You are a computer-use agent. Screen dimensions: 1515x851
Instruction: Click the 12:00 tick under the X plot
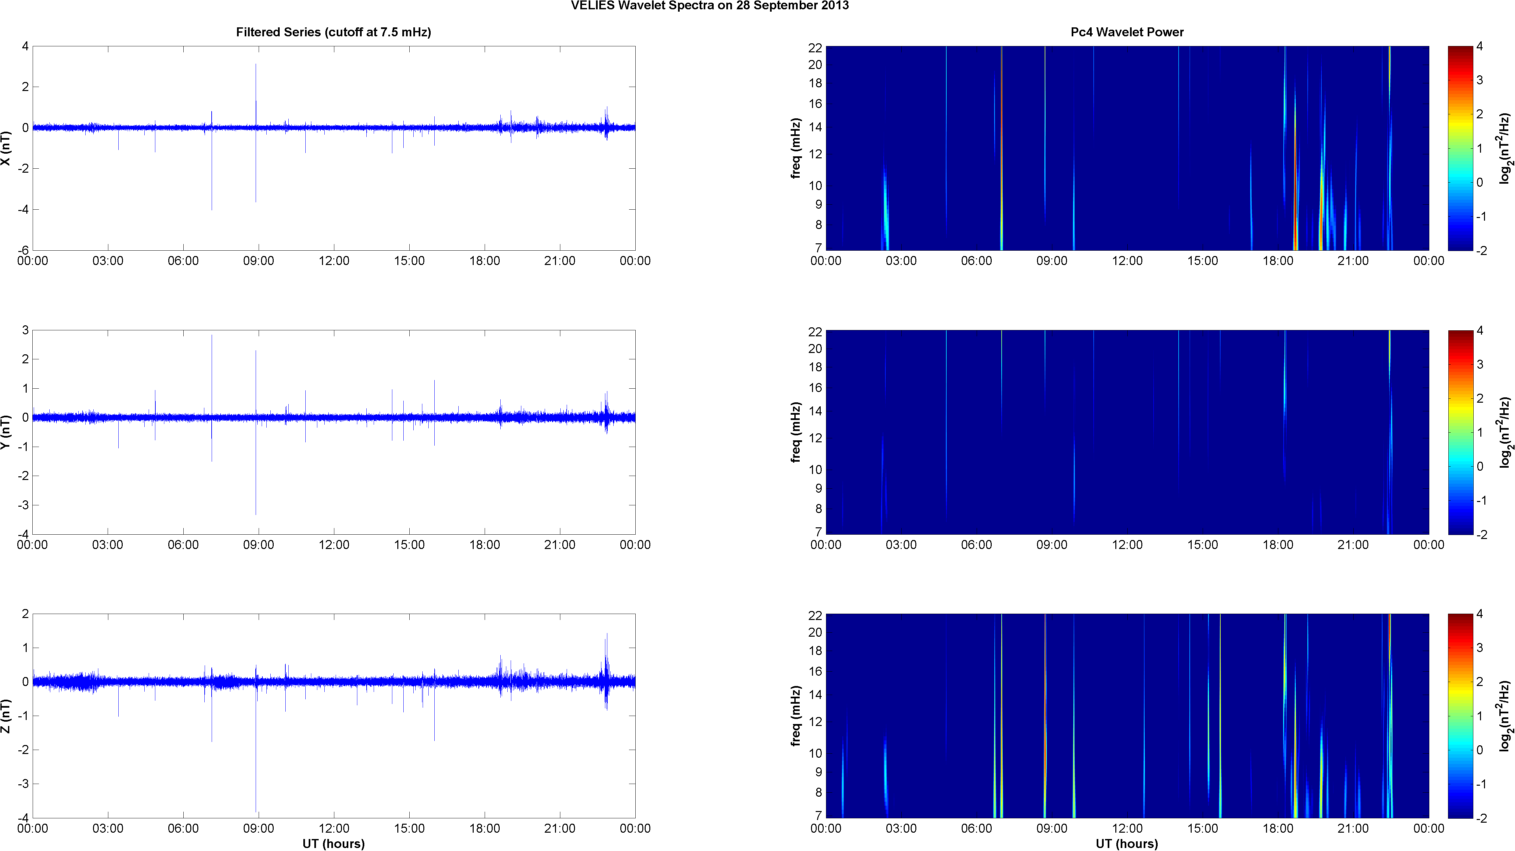click(x=334, y=261)
